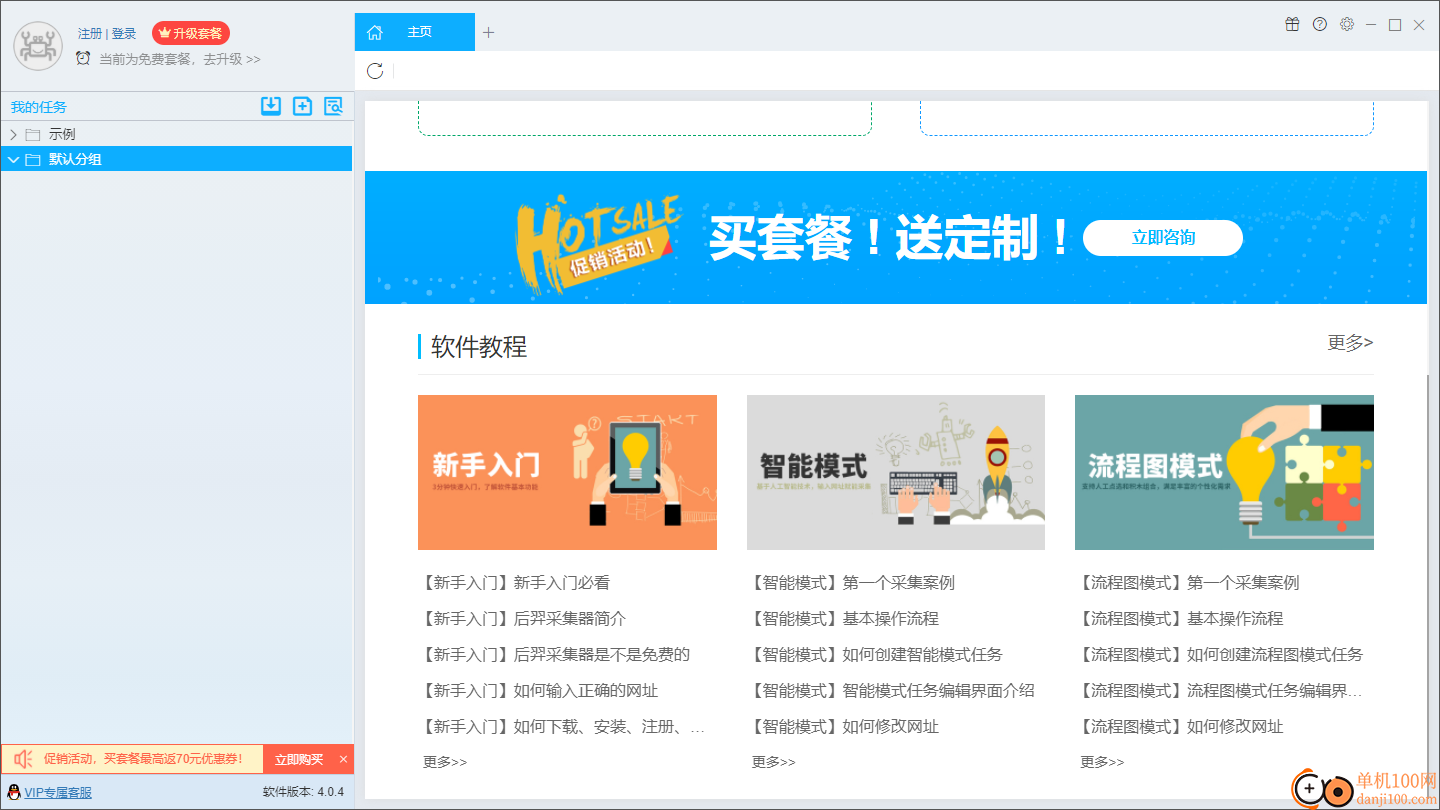The height and width of the screenshot is (810, 1440).
Task: Open 【新手入门】后羿采集器是不是免费的 article
Action: [x=556, y=655]
